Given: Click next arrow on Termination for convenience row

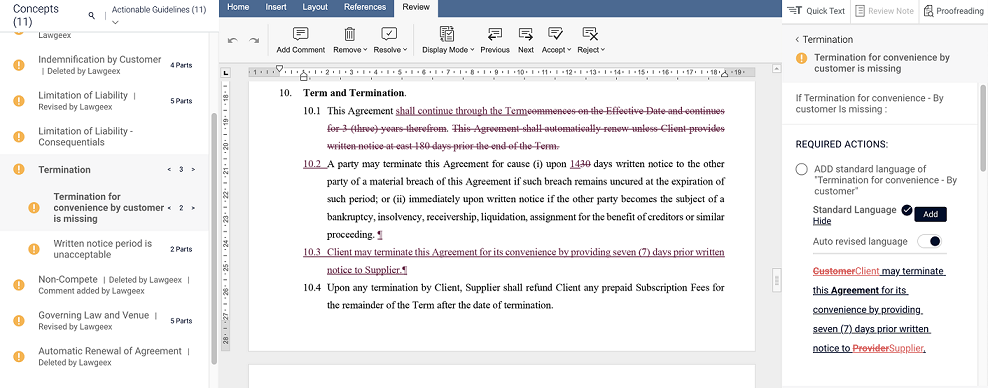Looking at the screenshot, I should tap(193, 208).
